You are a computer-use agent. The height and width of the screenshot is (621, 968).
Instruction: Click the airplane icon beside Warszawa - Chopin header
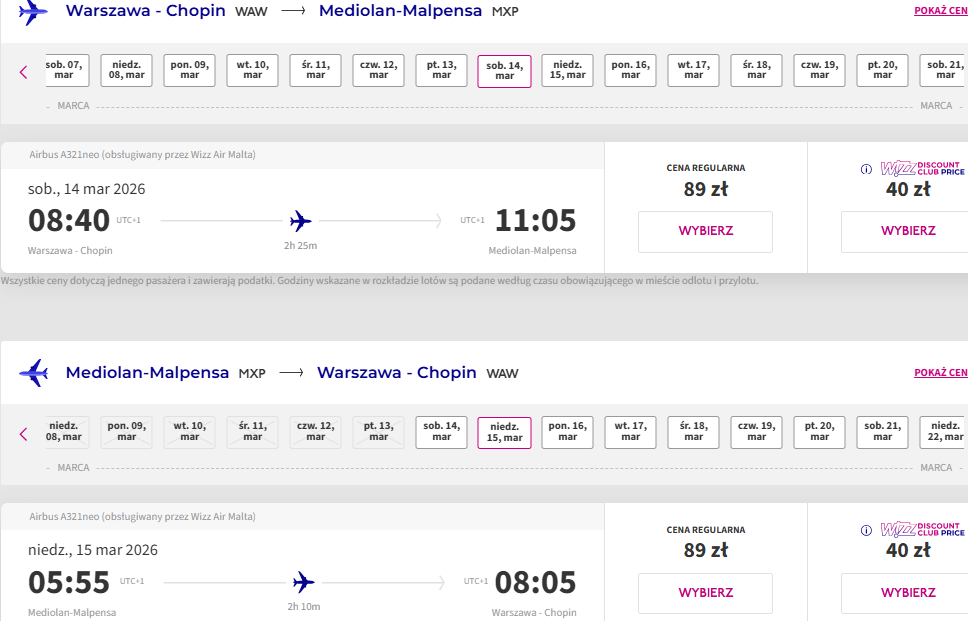coord(33,12)
